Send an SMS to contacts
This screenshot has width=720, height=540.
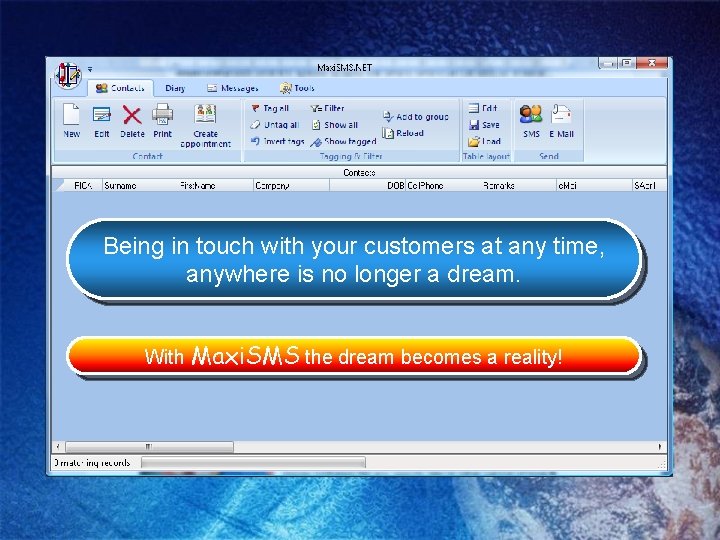point(531,120)
